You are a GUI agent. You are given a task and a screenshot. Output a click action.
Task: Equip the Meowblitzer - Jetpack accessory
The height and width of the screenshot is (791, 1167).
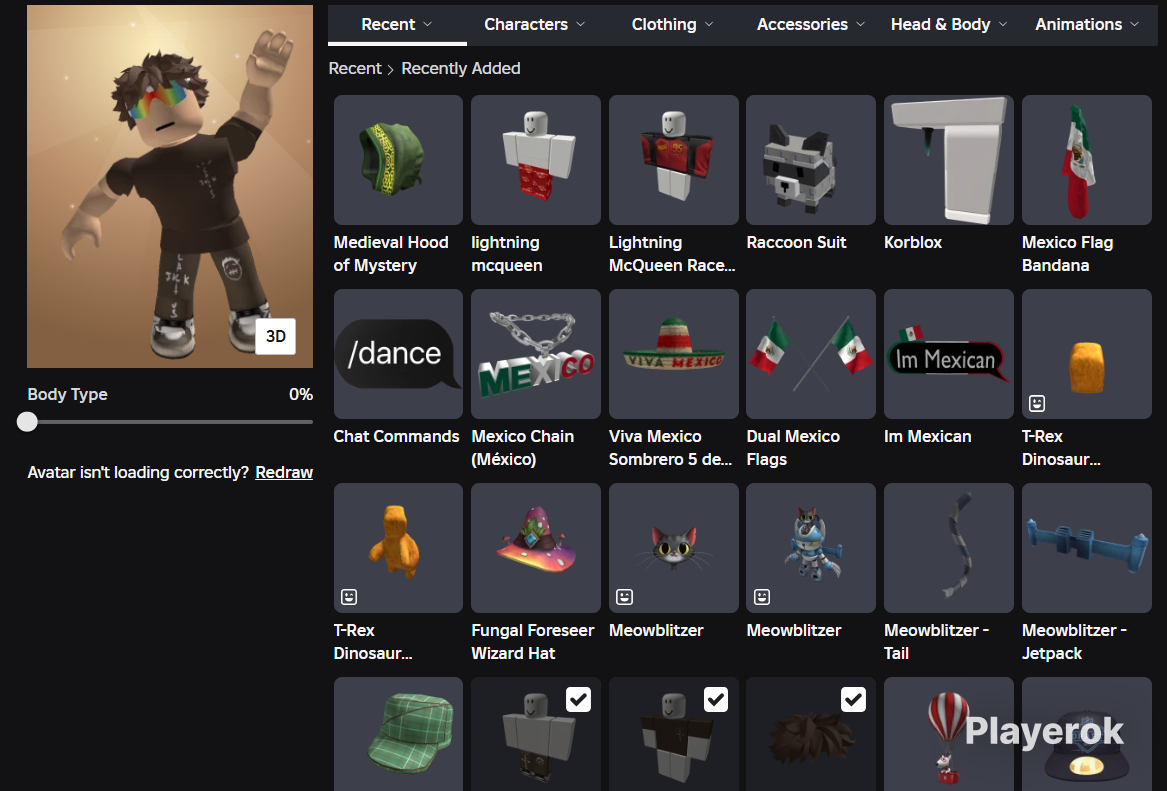click(x=1087, y=548)
